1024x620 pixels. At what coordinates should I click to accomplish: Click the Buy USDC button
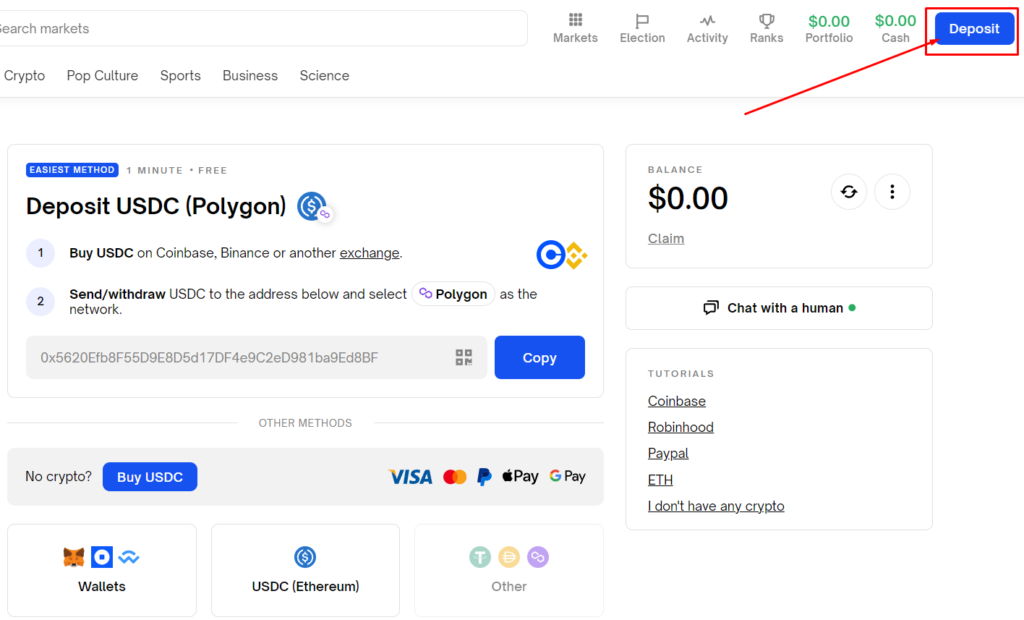point(150,477)
